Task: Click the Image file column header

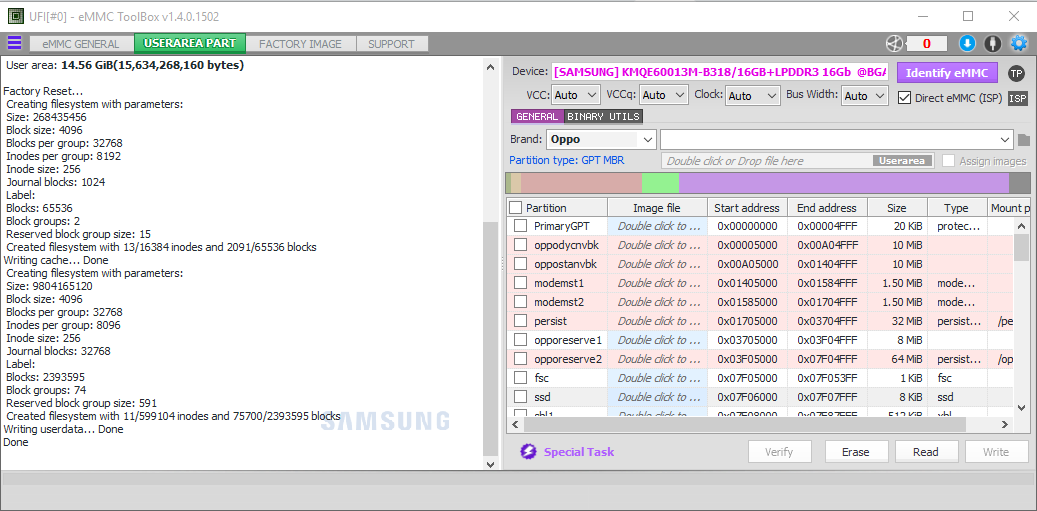Action: pyautogui.click(x=657, y=208)
